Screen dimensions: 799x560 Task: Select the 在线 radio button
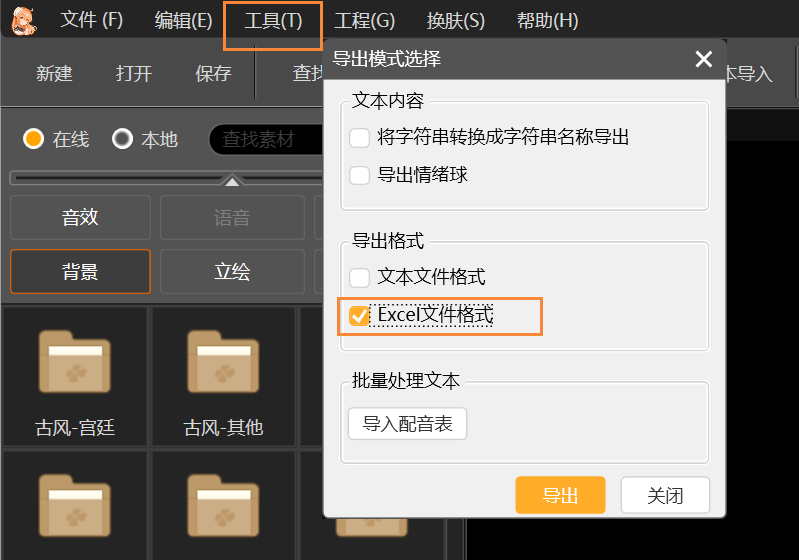(34, 139)
